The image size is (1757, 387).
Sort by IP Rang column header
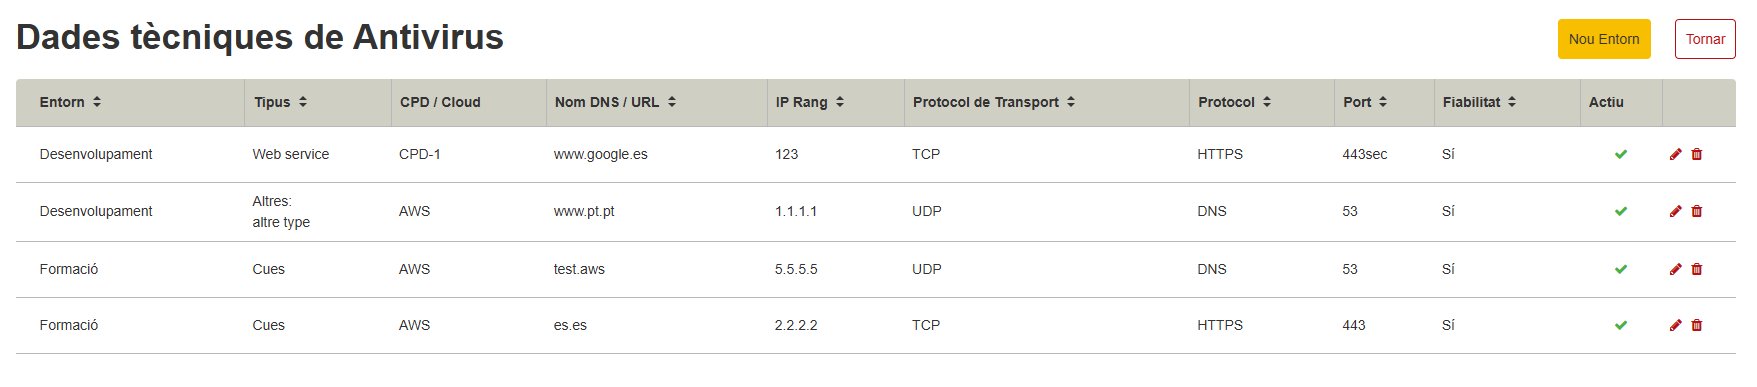pos(810,102)
